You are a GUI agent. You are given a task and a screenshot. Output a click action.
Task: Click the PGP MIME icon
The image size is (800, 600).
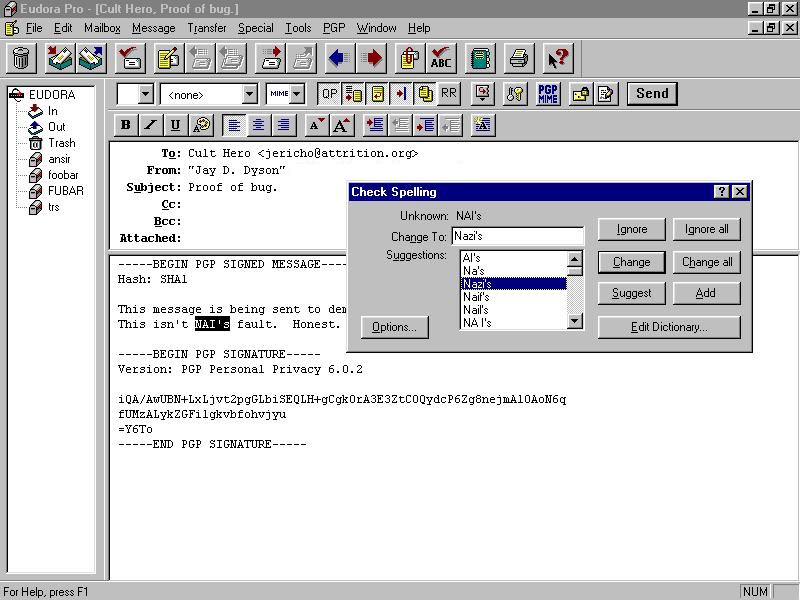click(x=548, y=94)
